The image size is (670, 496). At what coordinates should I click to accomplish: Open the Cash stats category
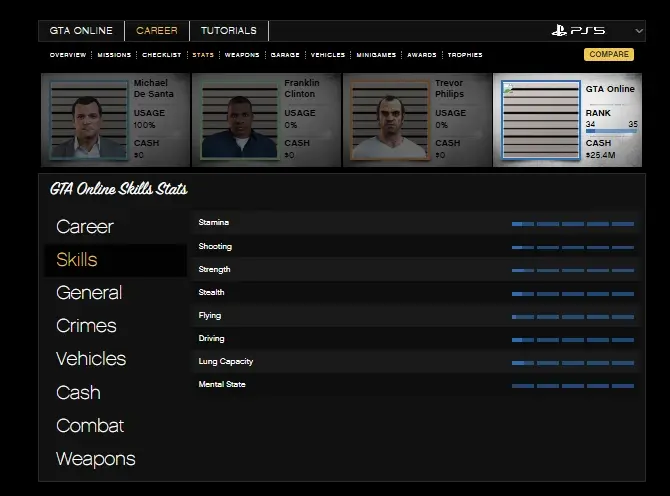[x=78, y=393]
